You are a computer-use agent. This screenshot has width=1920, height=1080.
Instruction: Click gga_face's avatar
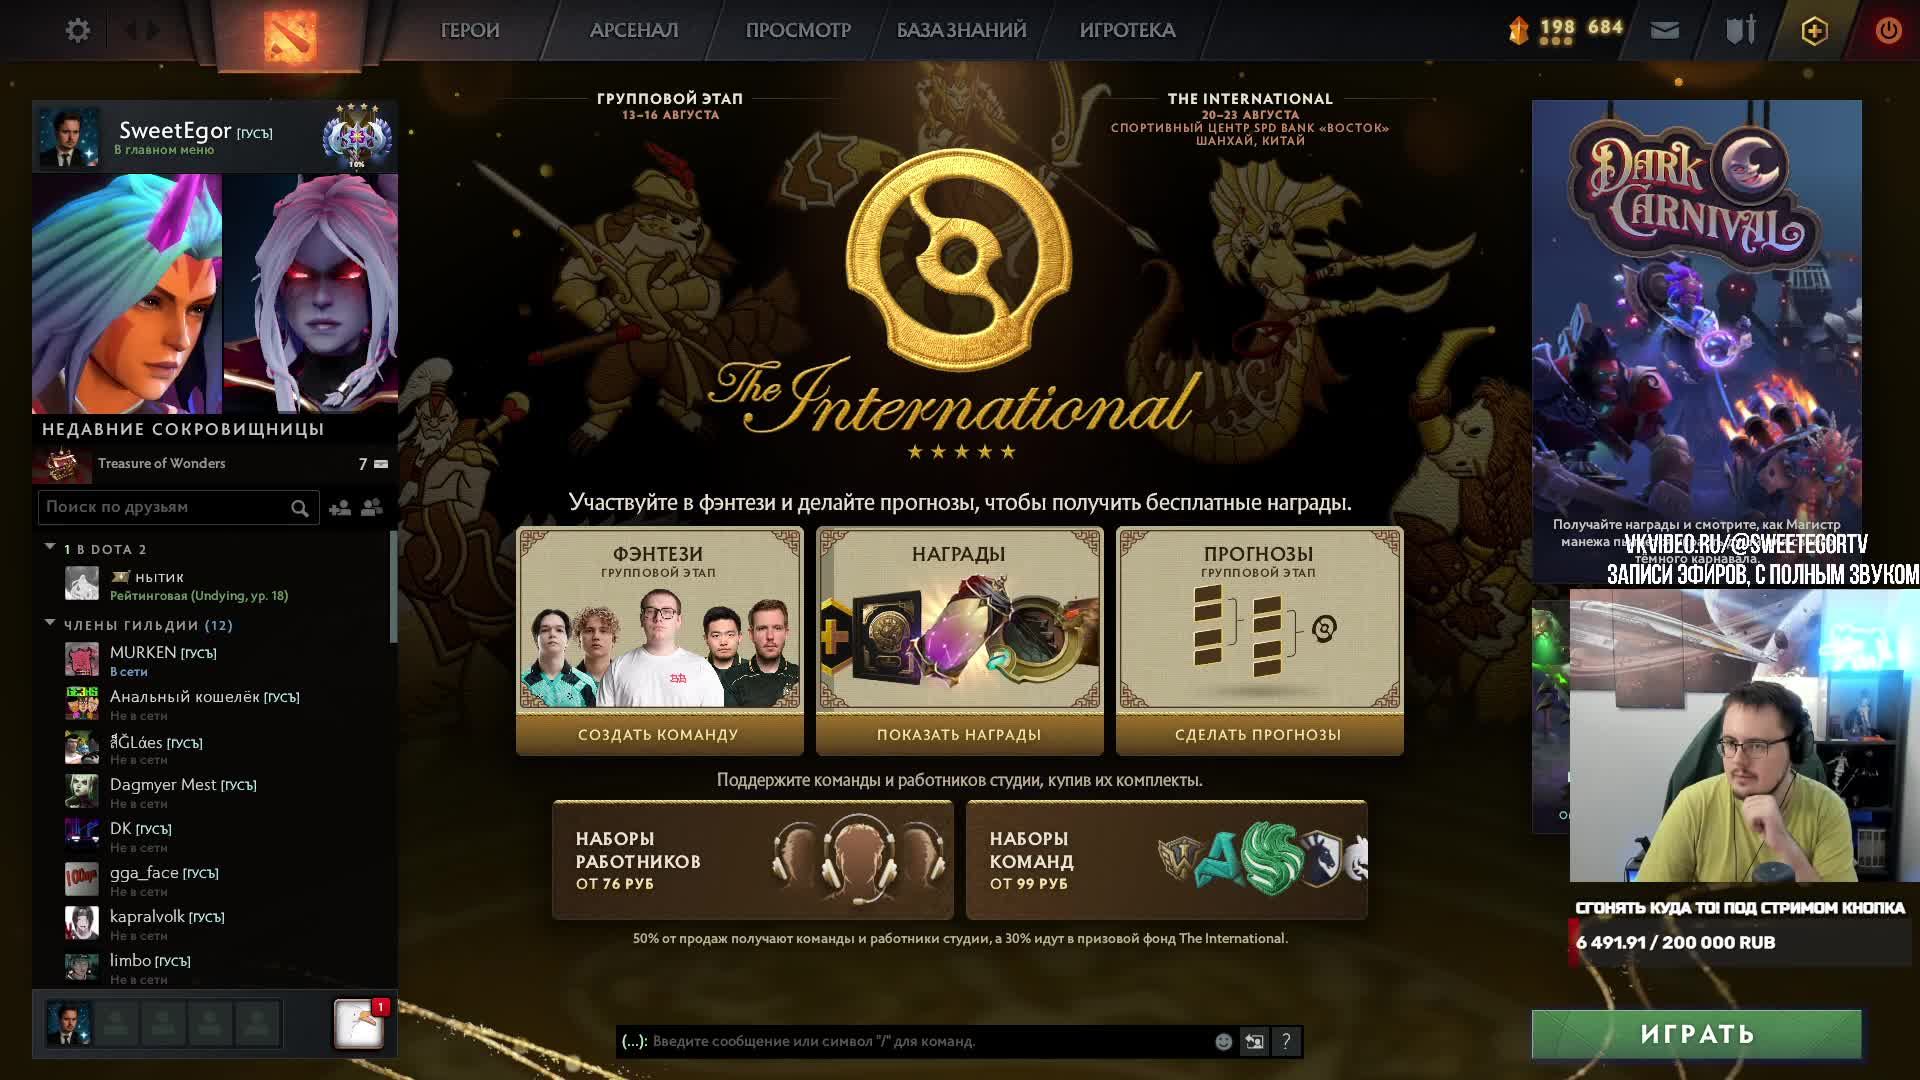pos(82,880)
